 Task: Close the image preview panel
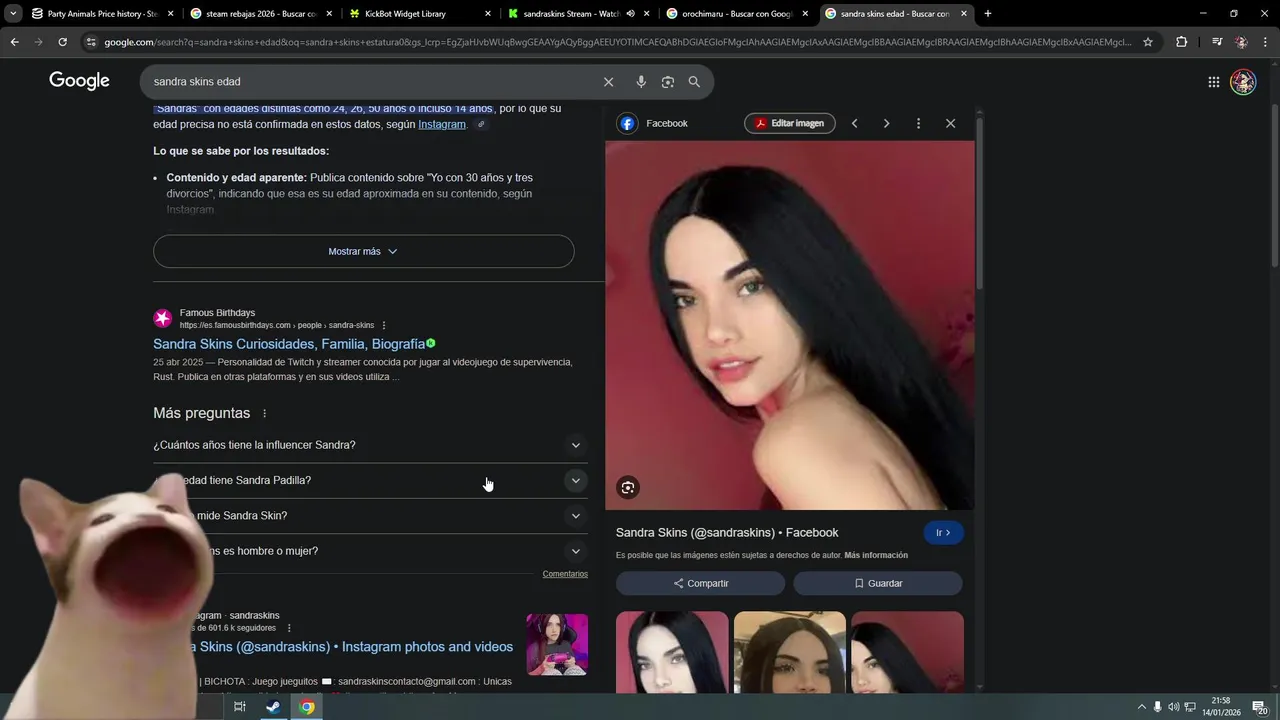pos(950,123)
